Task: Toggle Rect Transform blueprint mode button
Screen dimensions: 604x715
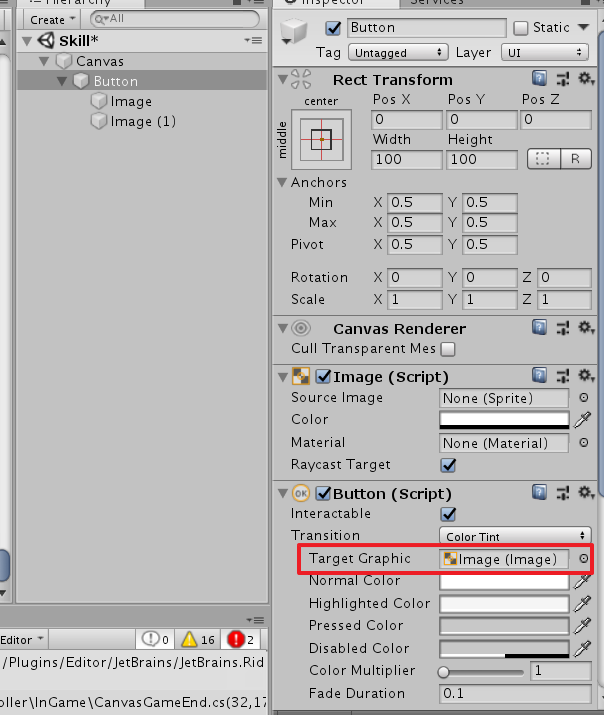Action: click(543, 159)
